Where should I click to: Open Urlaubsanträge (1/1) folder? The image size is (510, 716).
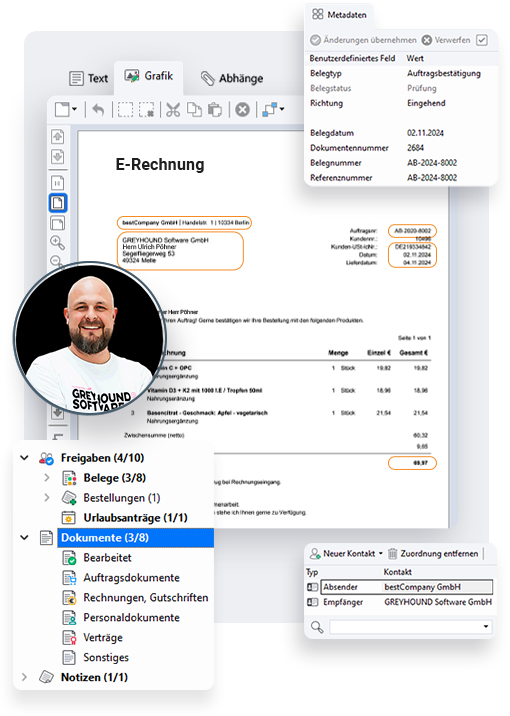(135, 517)
